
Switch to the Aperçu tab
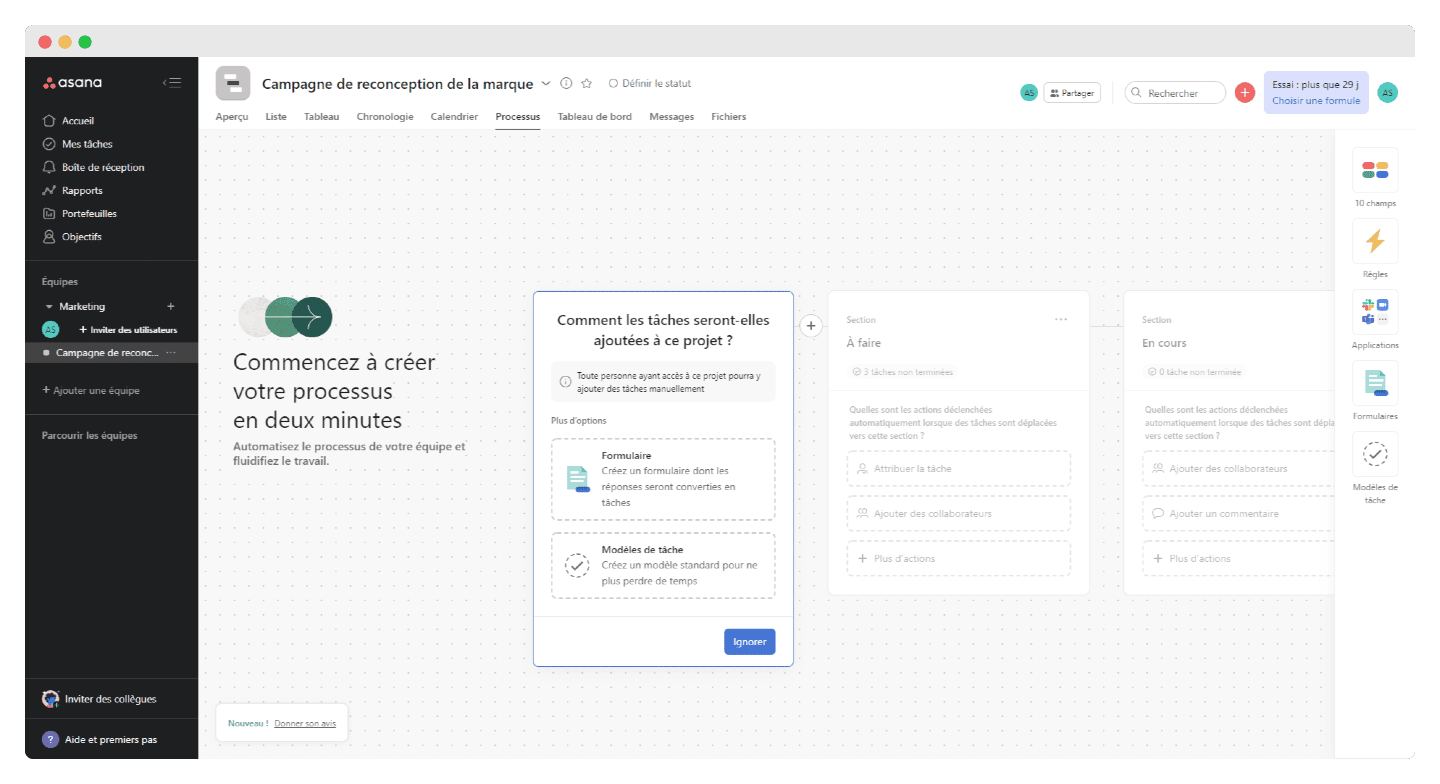click(x=232, y=117)
